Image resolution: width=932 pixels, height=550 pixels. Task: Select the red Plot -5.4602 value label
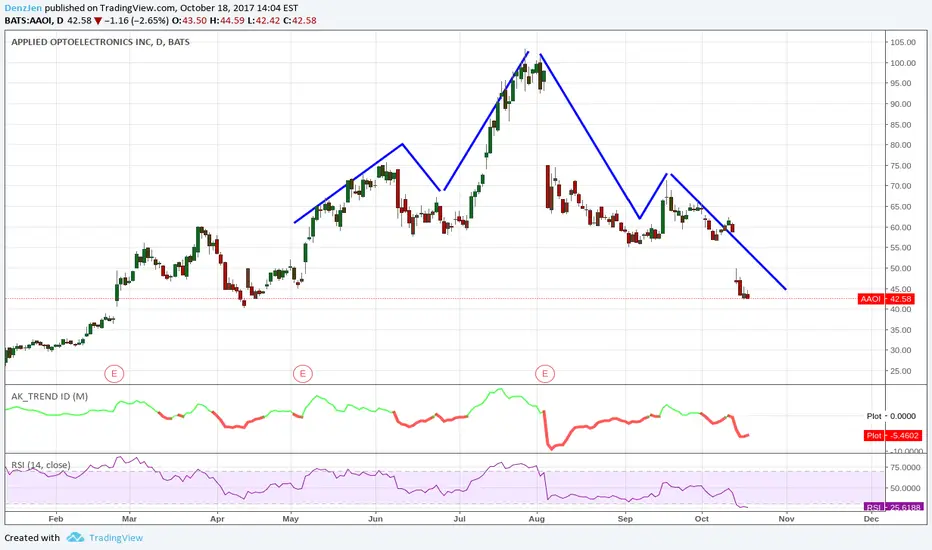[x=893, y=435]
